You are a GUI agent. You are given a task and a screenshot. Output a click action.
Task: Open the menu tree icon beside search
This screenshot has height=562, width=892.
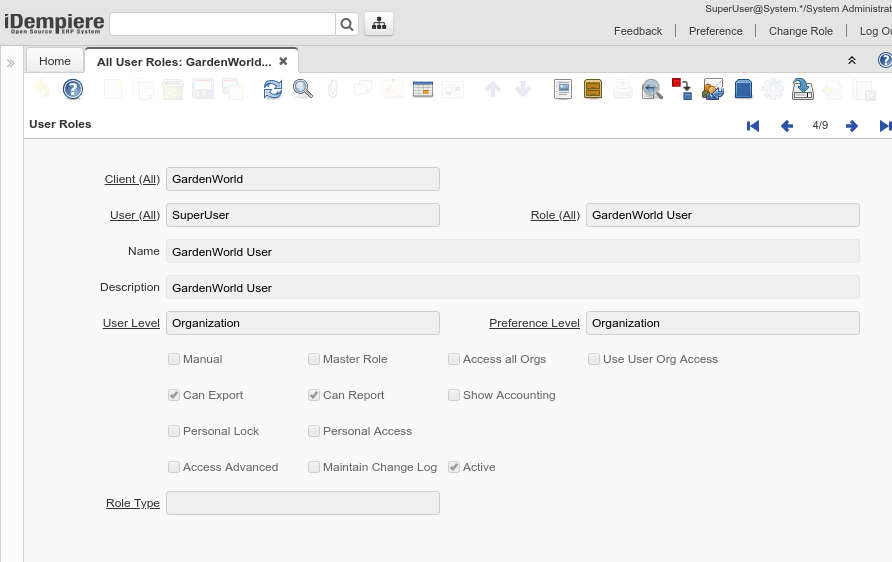pyautogui.click(x=379, y=24)
